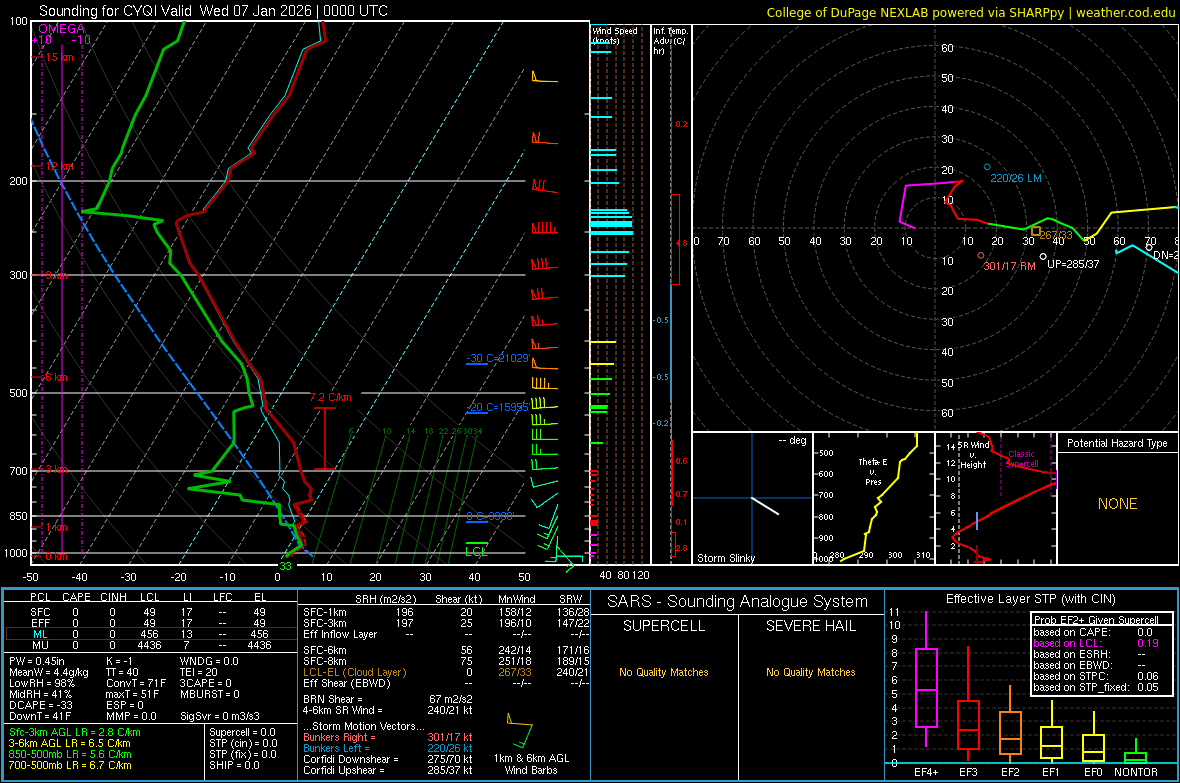Click the Classic Supercell label
Viewport: 1180px width, 783px height.
[1021, 459]
